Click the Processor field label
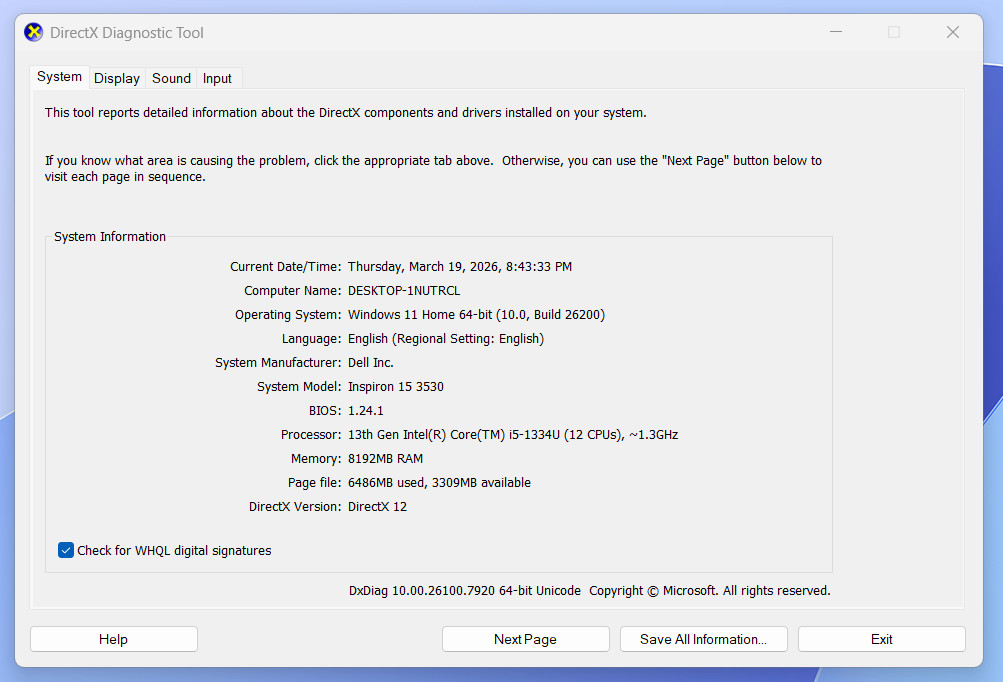 [311, 435]
